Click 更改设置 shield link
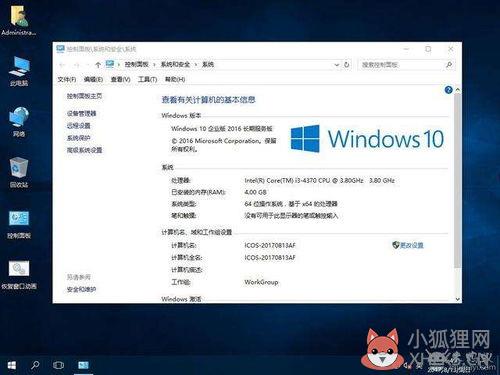 pyautogui.click(x=408, y=245)
